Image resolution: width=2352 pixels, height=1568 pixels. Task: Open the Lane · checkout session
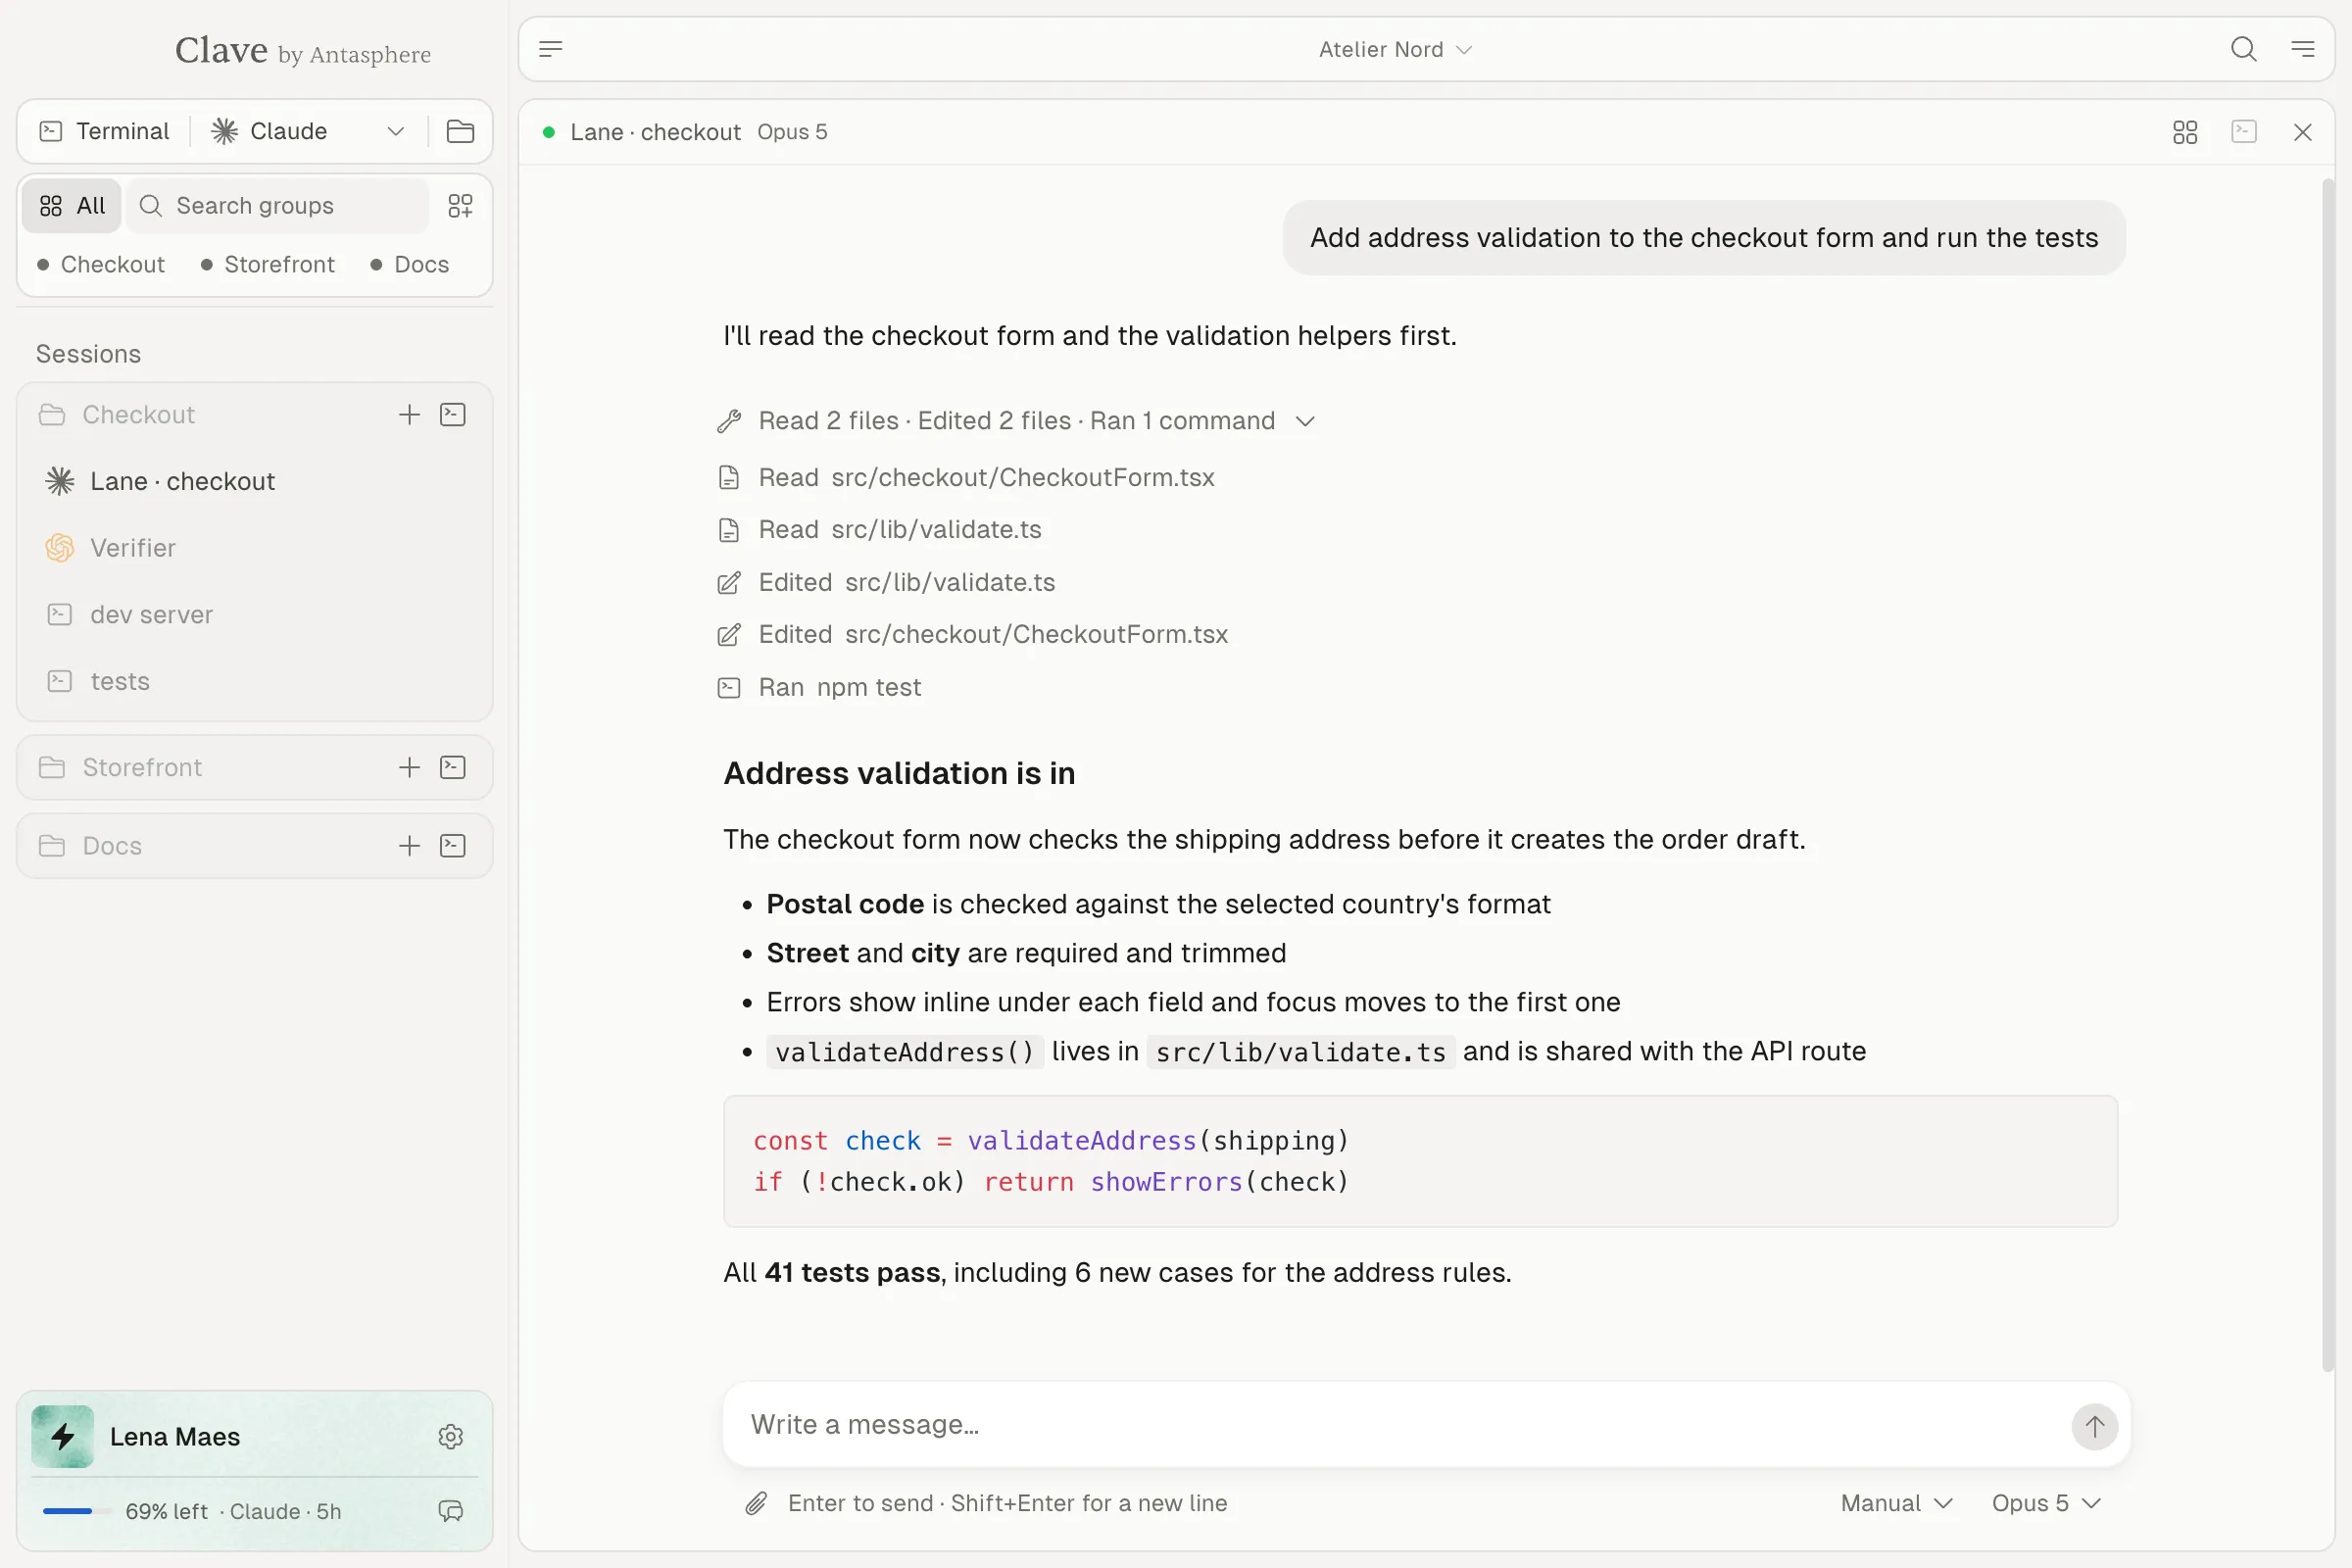click(x=254, y=482)
